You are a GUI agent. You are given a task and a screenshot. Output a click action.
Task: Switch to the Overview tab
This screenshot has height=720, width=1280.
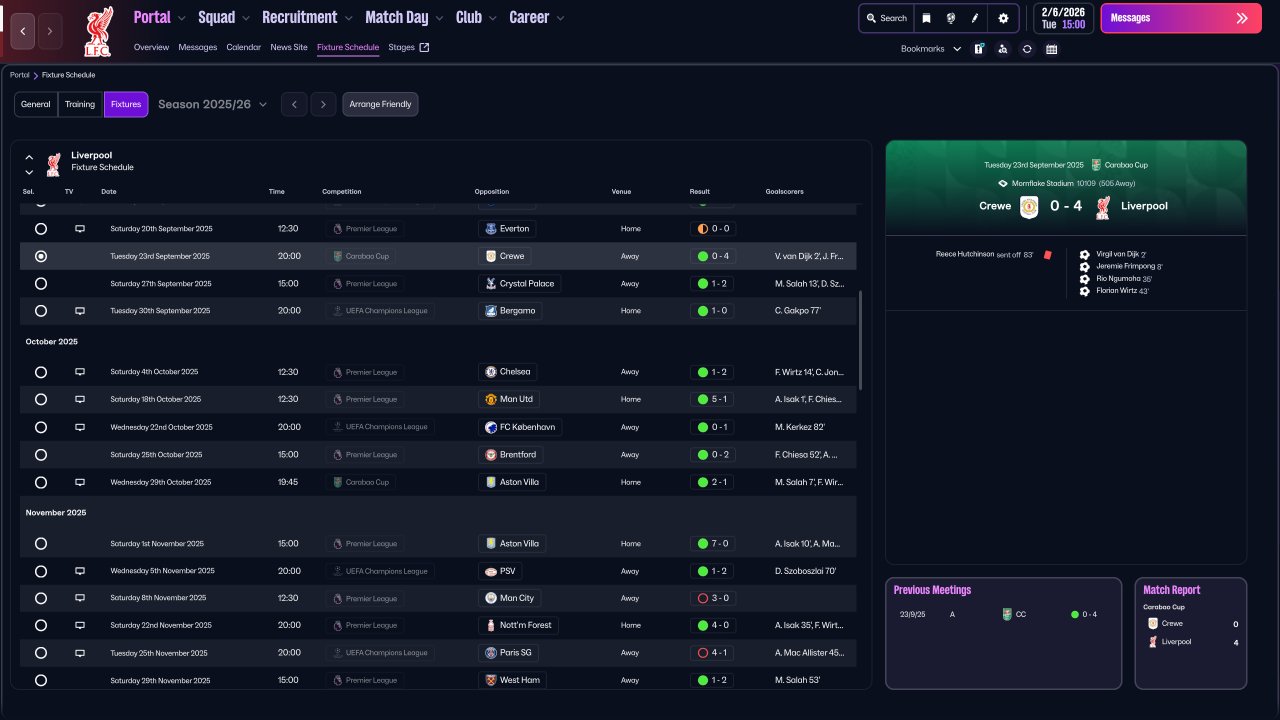point(151,47)
